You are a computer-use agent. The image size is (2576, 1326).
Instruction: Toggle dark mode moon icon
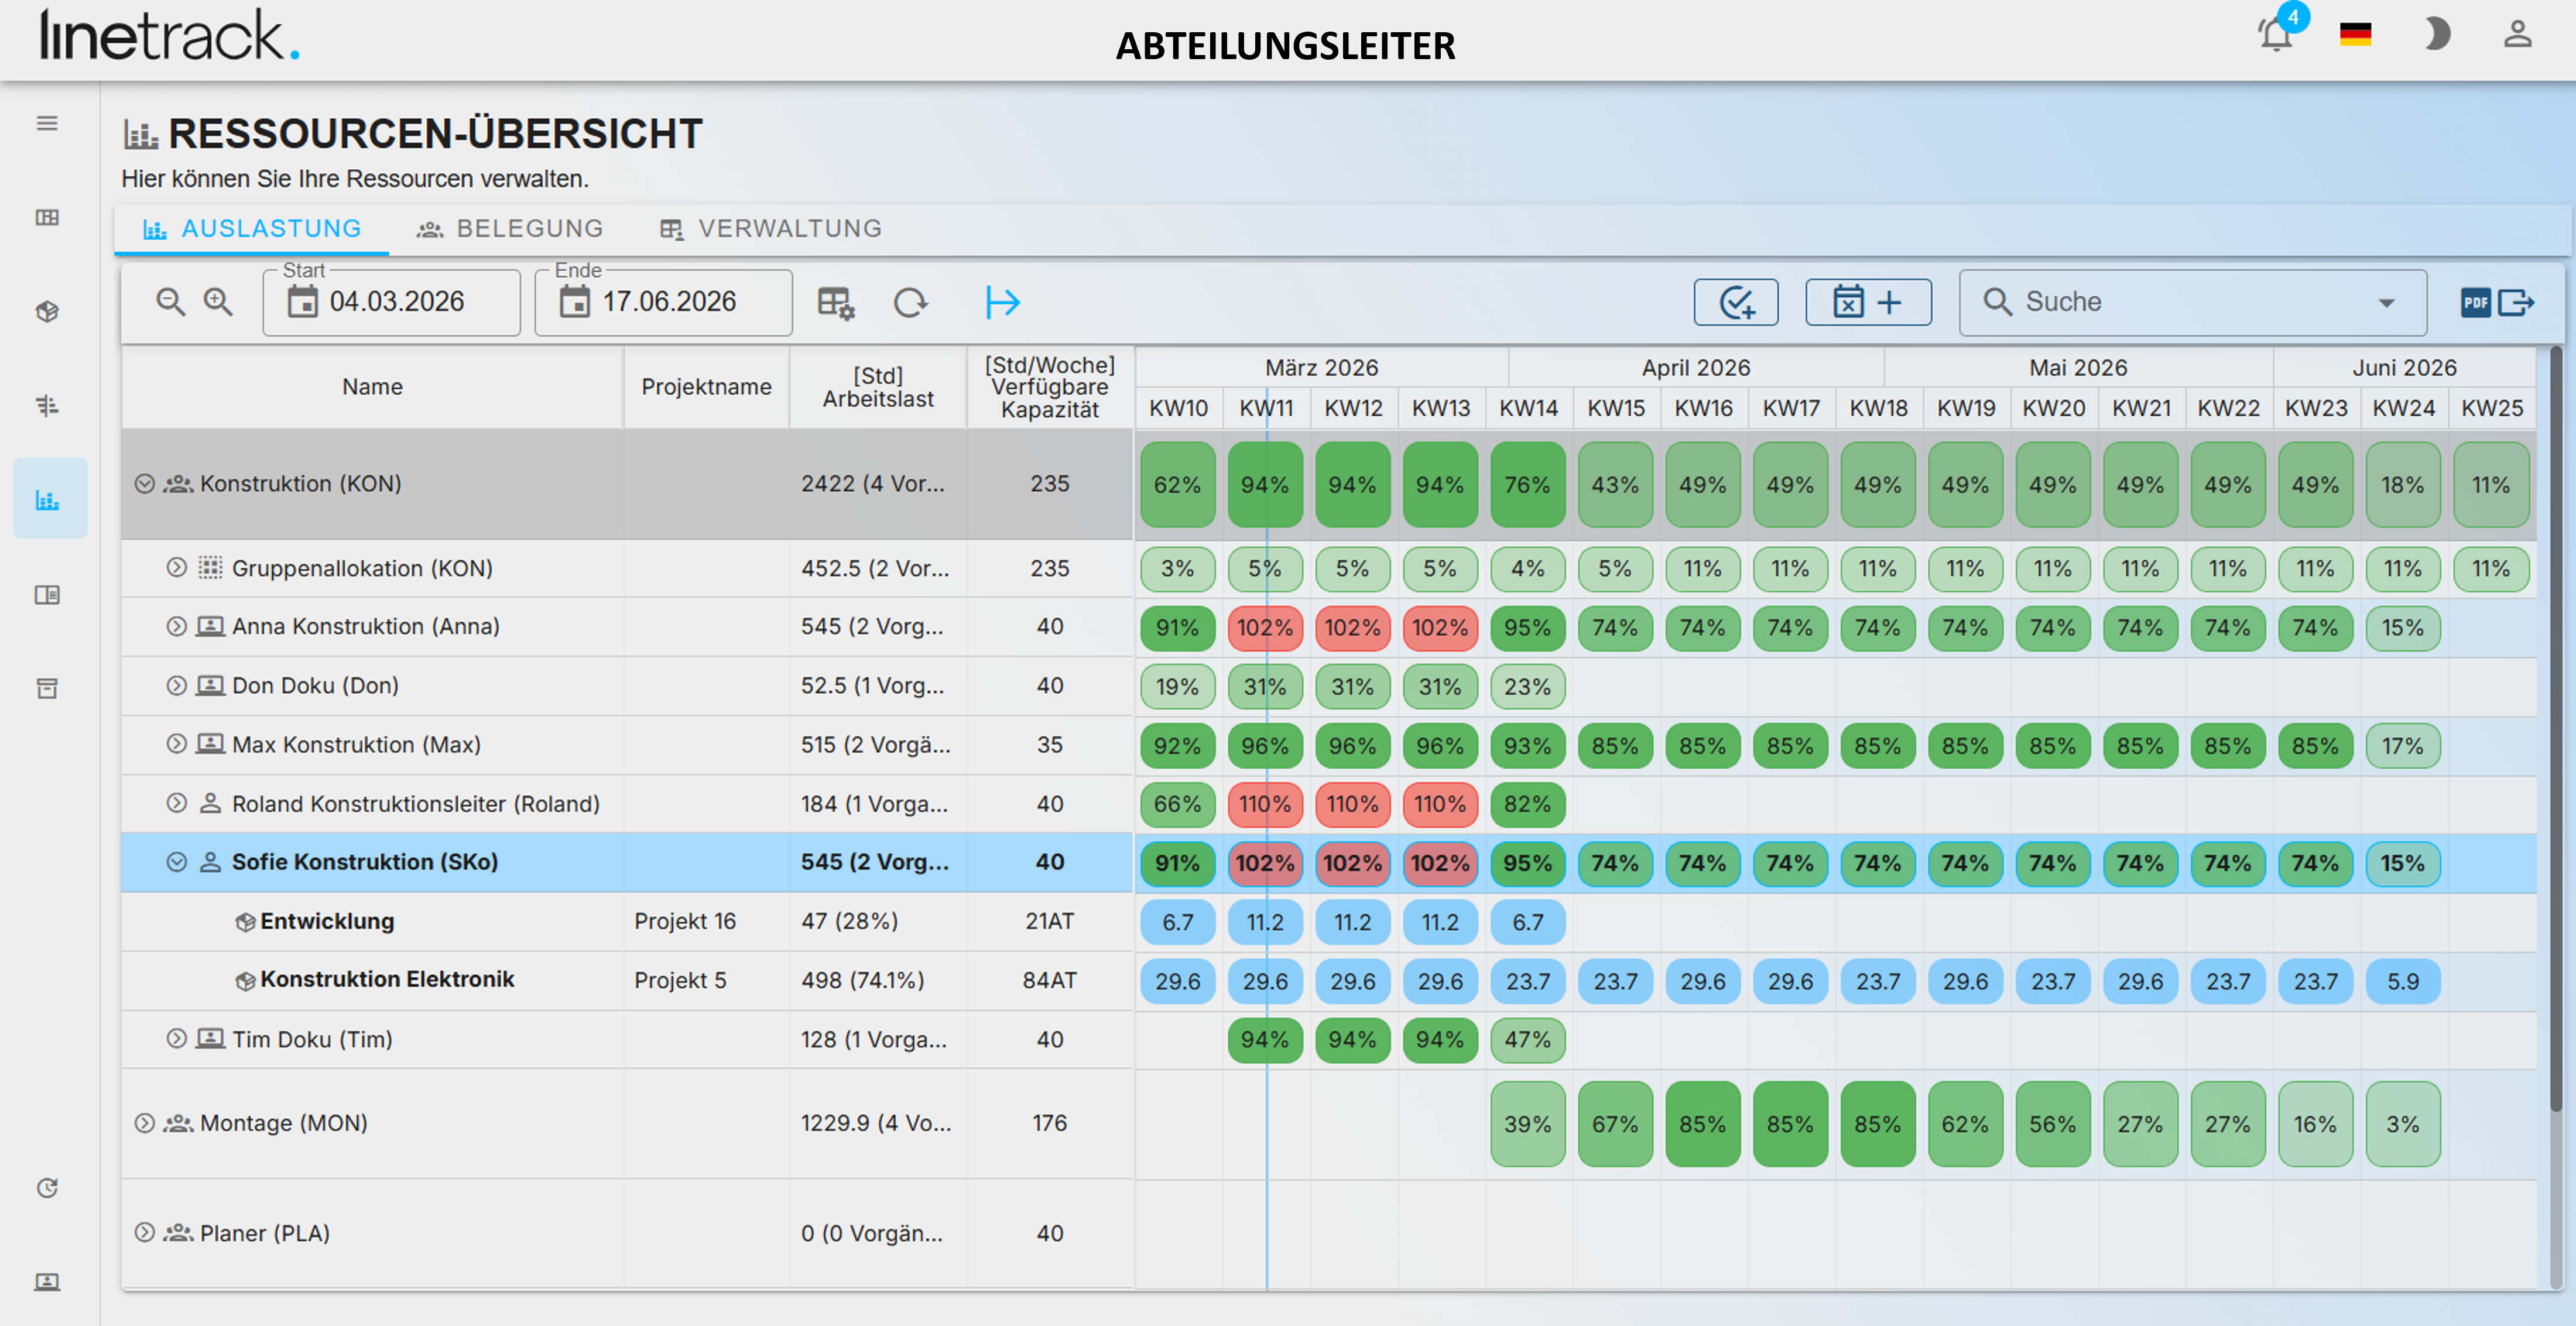(x=2437, y=34)
